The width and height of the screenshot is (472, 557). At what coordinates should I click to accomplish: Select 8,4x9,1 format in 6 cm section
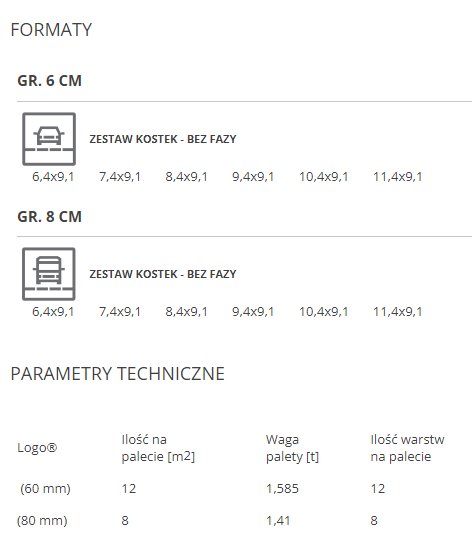186,177
